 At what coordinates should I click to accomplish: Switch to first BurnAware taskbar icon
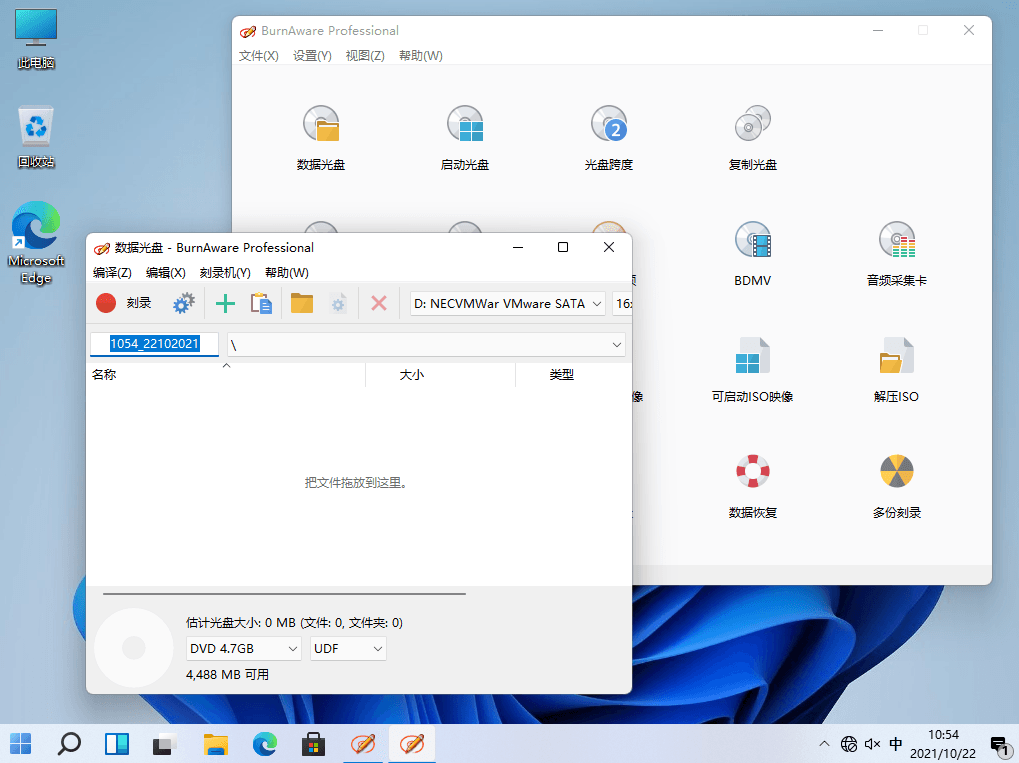363,744
